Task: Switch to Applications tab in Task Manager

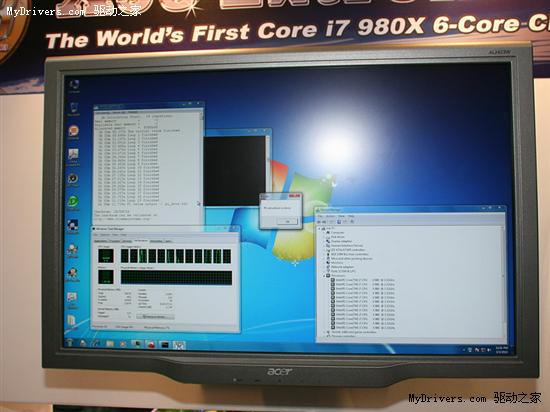Action: [101, 241]
